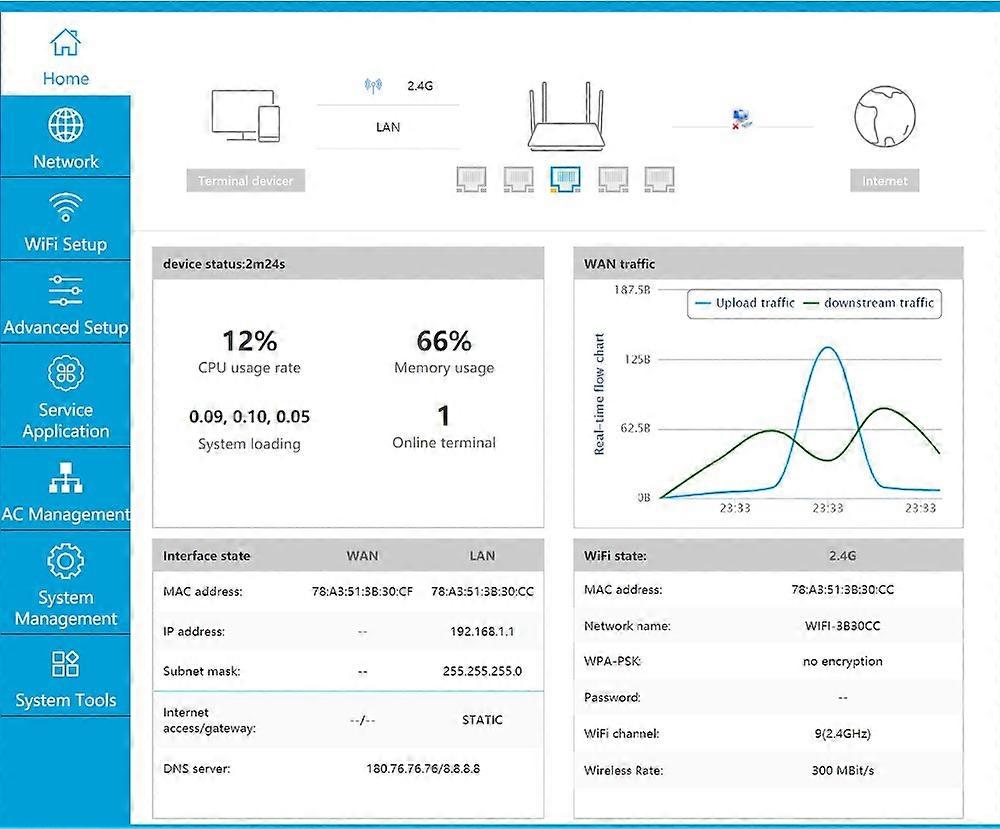Click the Terminal devicer button

click(245, 181)
